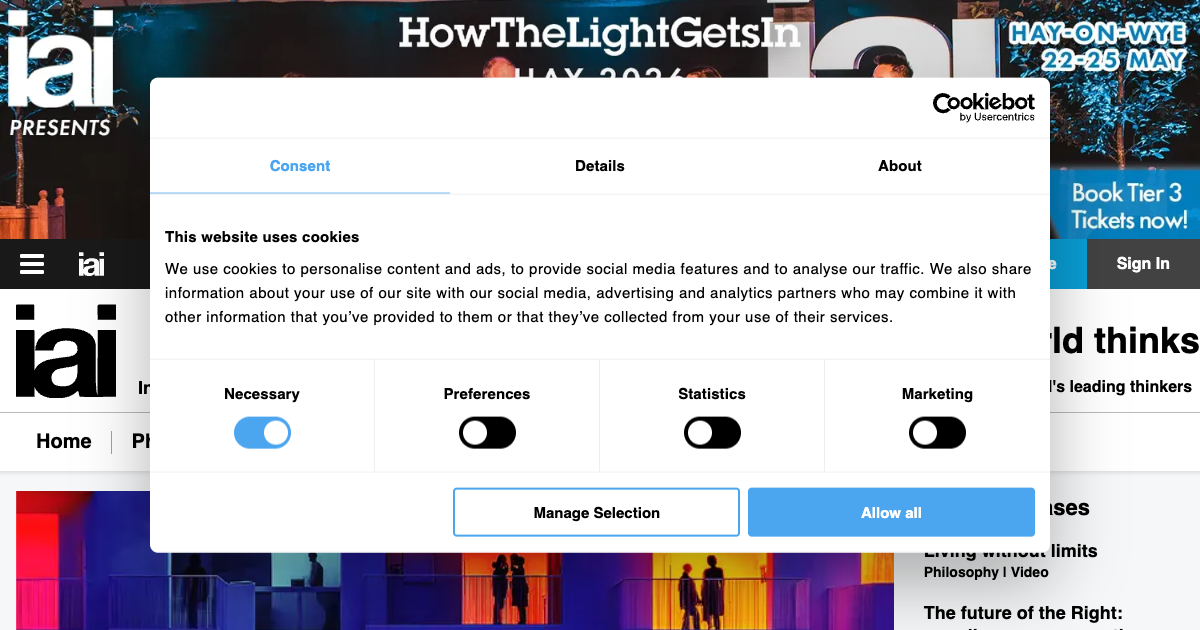Select the Consent tab
This screenshot has width=1200, height=630.
point(300,166)
